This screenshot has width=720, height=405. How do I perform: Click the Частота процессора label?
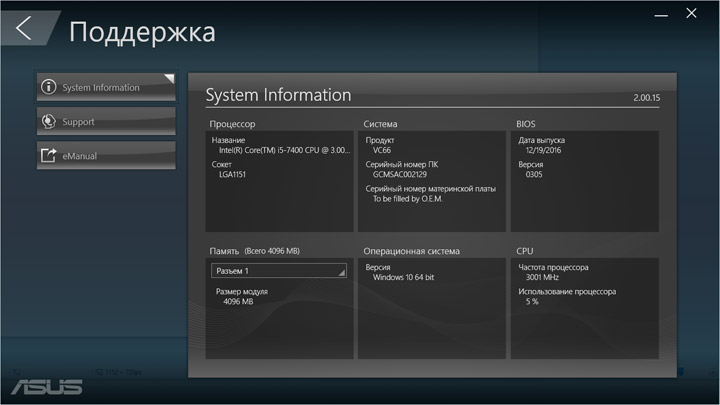(x=553, y=267)
